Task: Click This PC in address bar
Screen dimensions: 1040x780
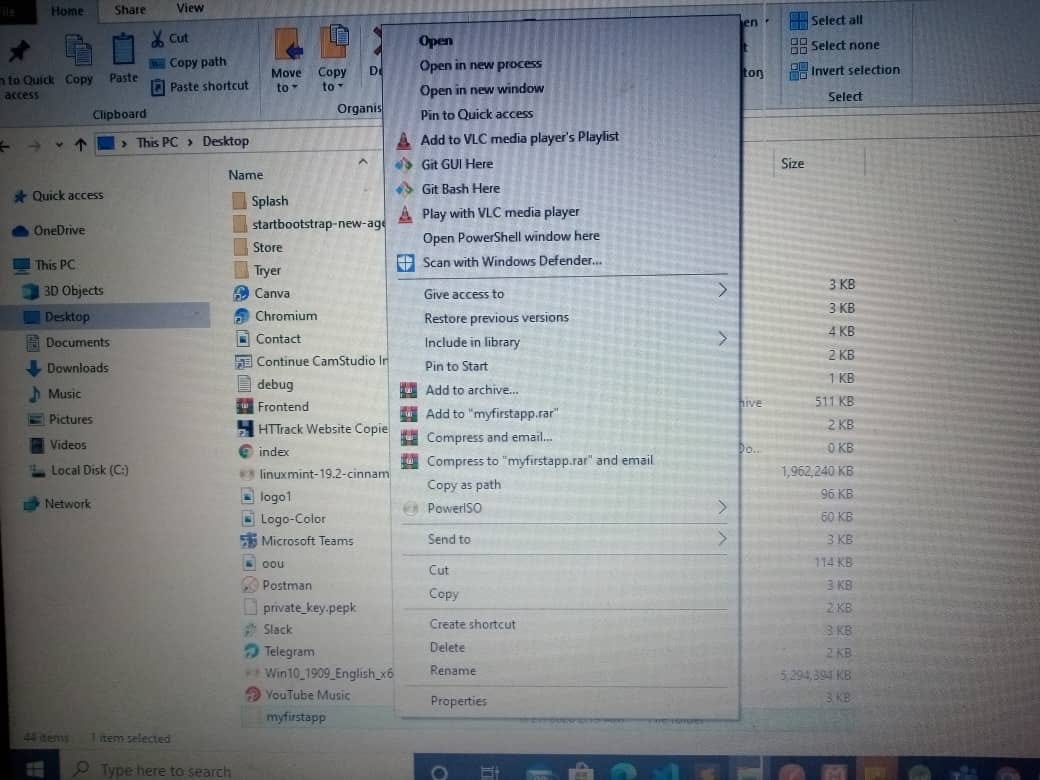Action: coord(157,143)
